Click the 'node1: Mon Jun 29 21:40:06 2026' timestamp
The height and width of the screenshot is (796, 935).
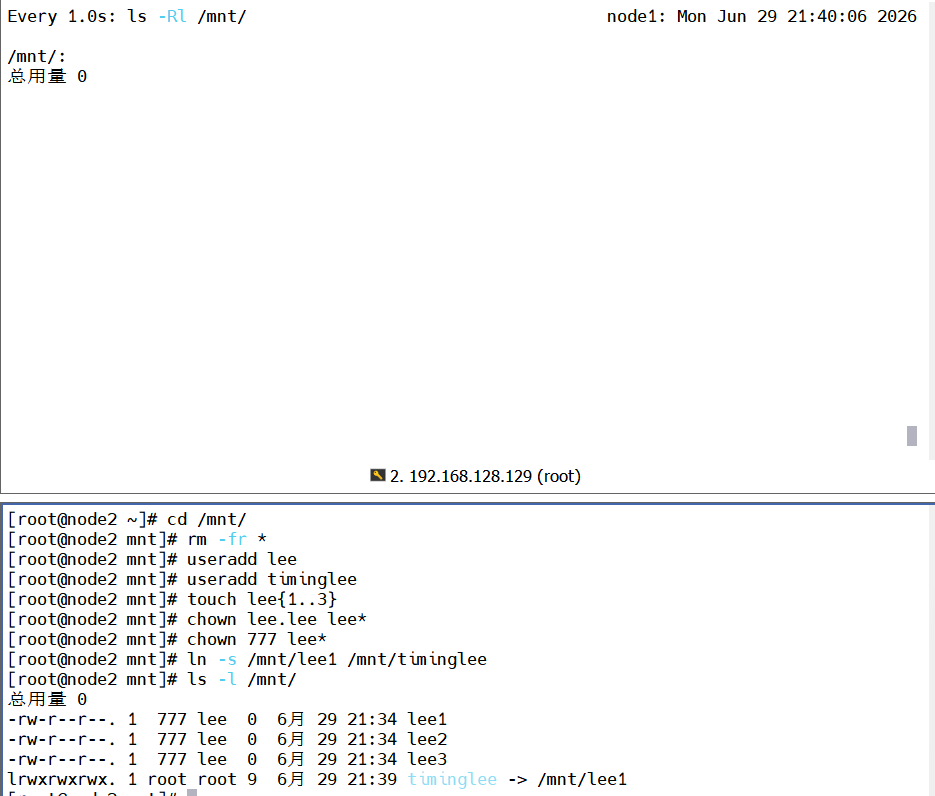click(x=761, y=16)
